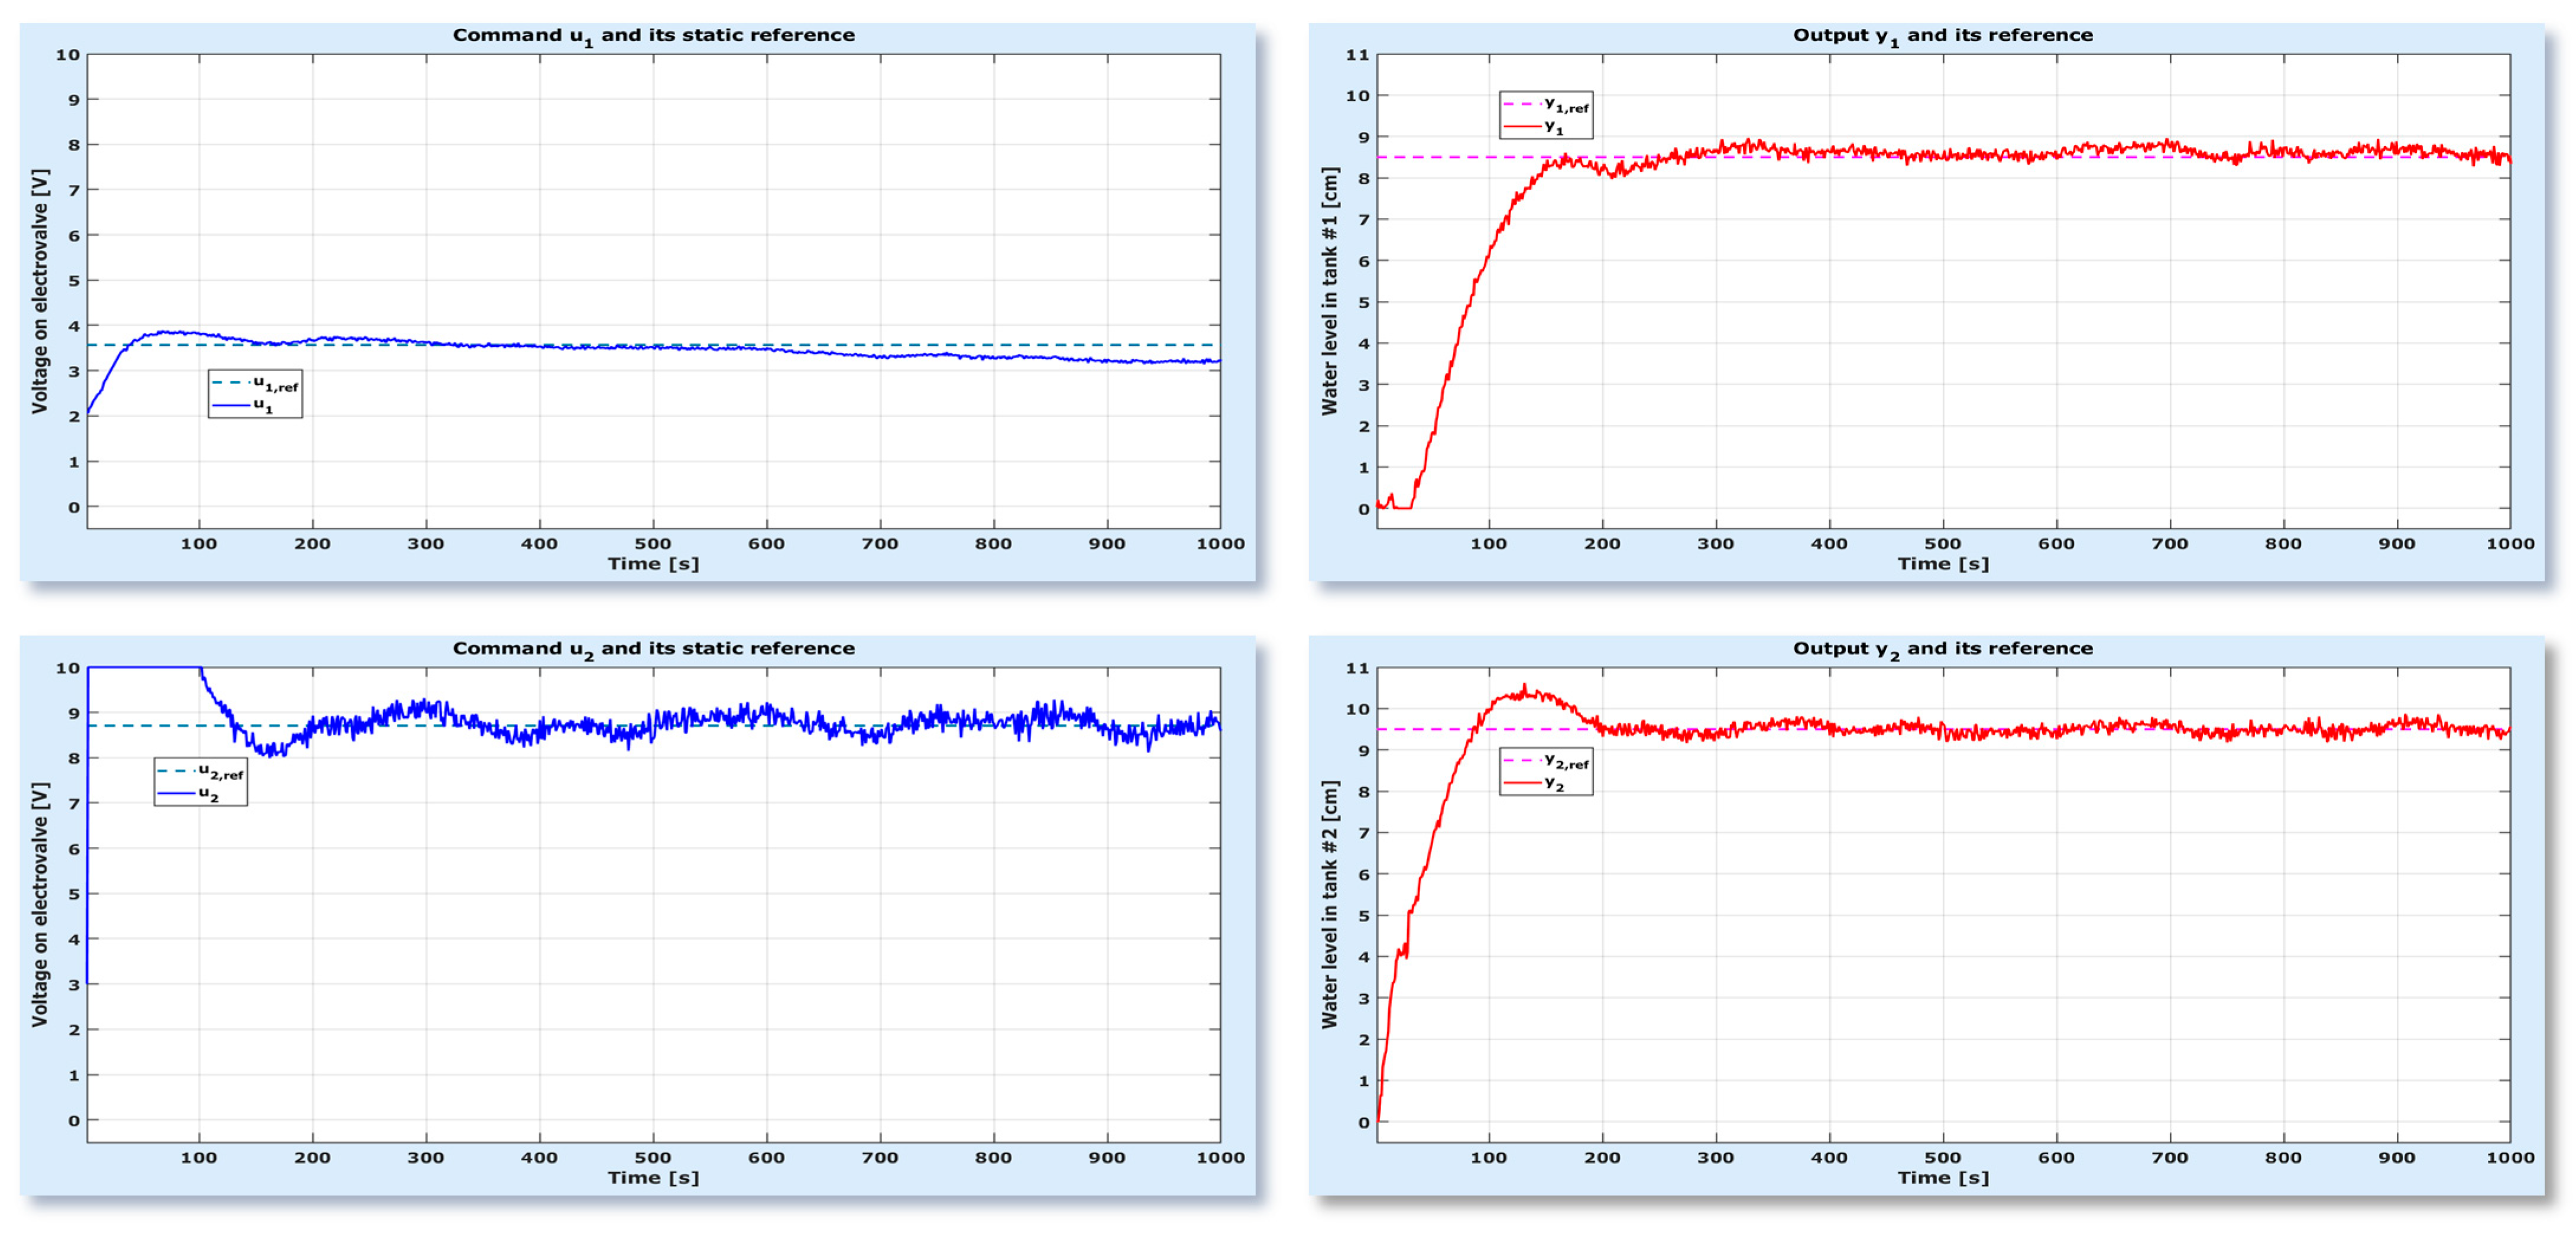Select the solid-line "y2" legend entry
Screen dimensions: 2576x1234
tap(1534, 783)
